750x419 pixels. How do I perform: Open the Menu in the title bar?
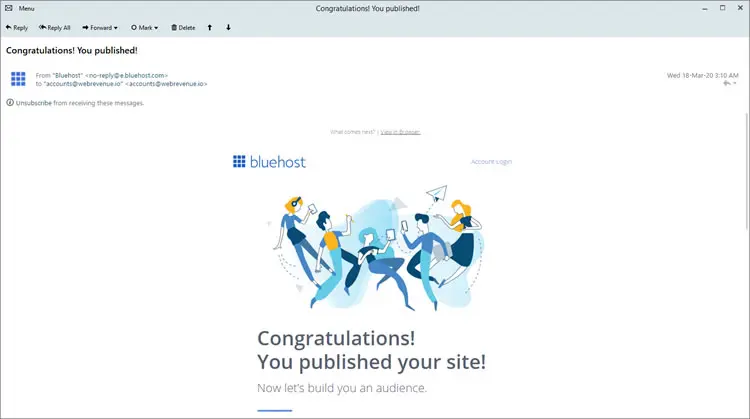(x=27, y=8)
